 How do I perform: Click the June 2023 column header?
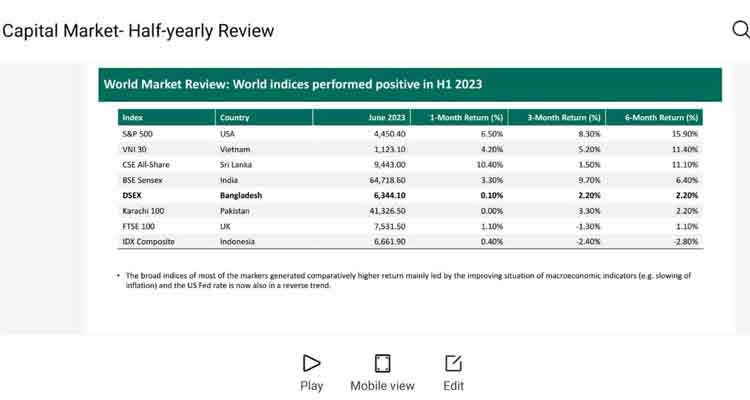(386, 118)
